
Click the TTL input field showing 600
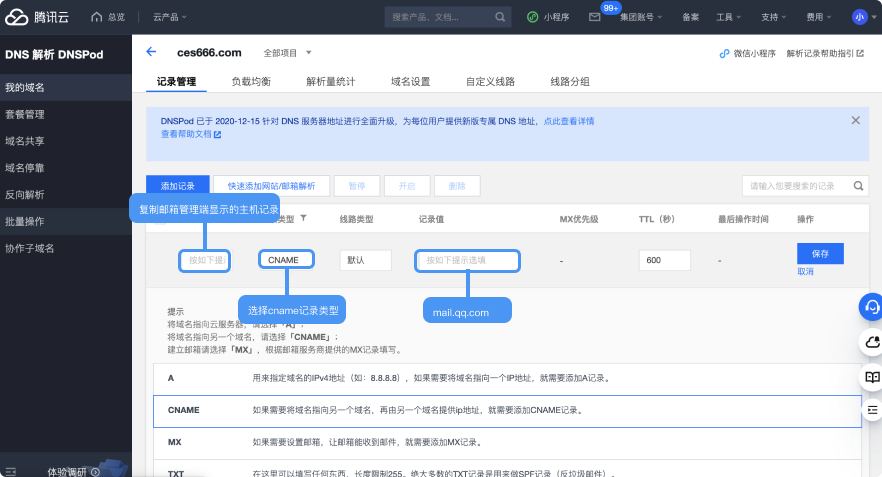point(665,259)
